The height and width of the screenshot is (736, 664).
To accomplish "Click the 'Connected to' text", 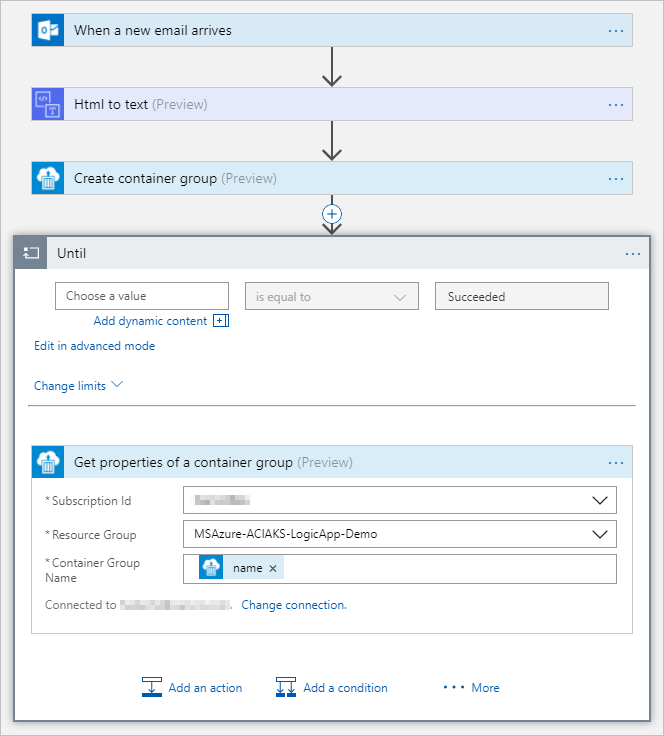I will [x=80, y=605].
